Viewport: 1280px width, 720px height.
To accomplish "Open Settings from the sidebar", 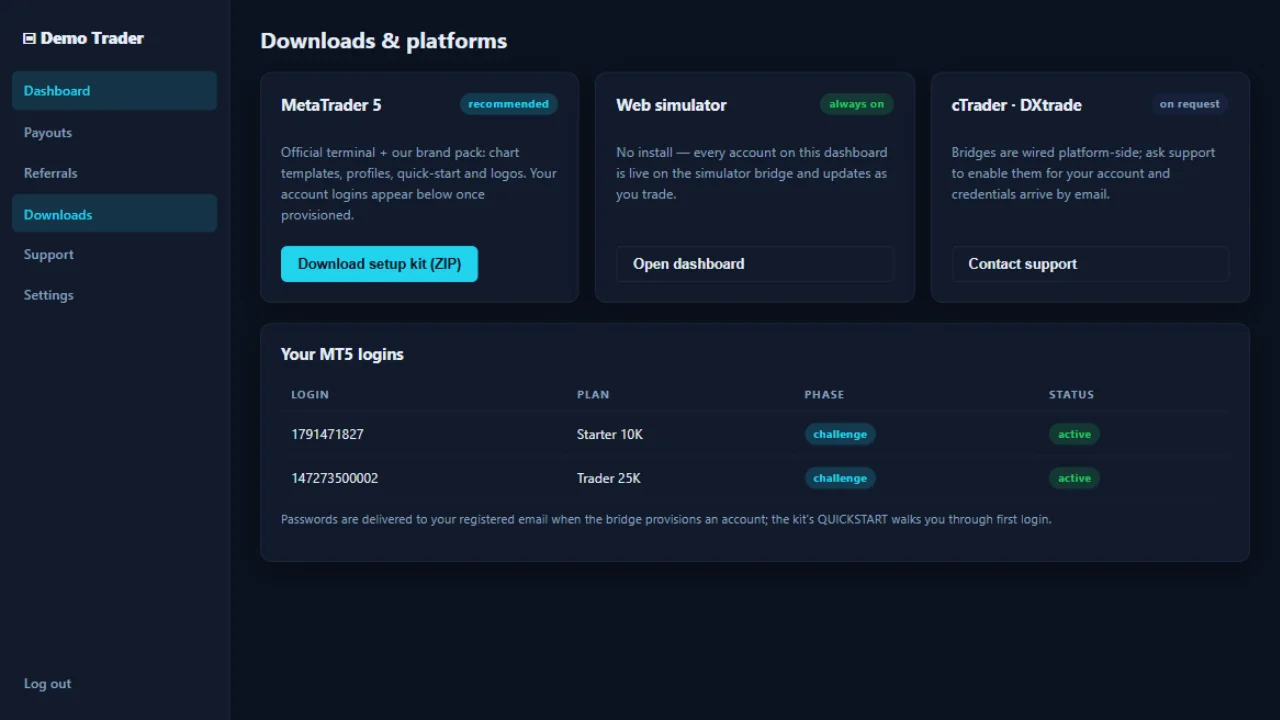I will 114,295.
